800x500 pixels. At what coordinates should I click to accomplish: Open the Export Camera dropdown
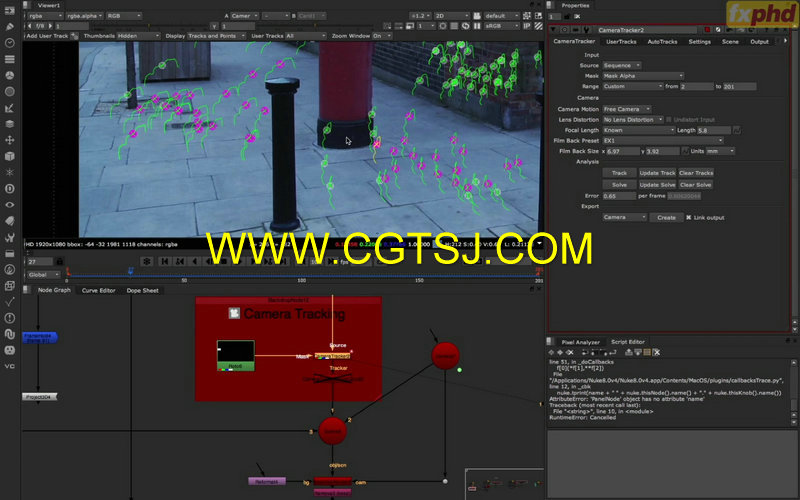click(x=624, y=217)
